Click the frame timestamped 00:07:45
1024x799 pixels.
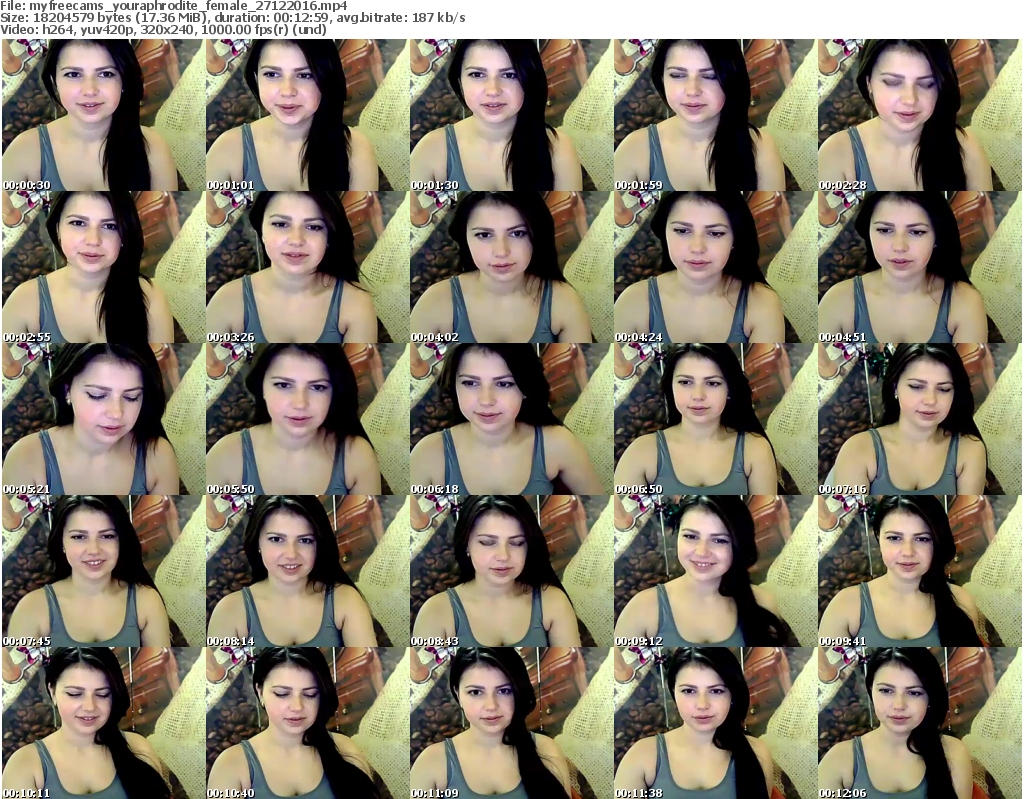[x=103, y=571]
